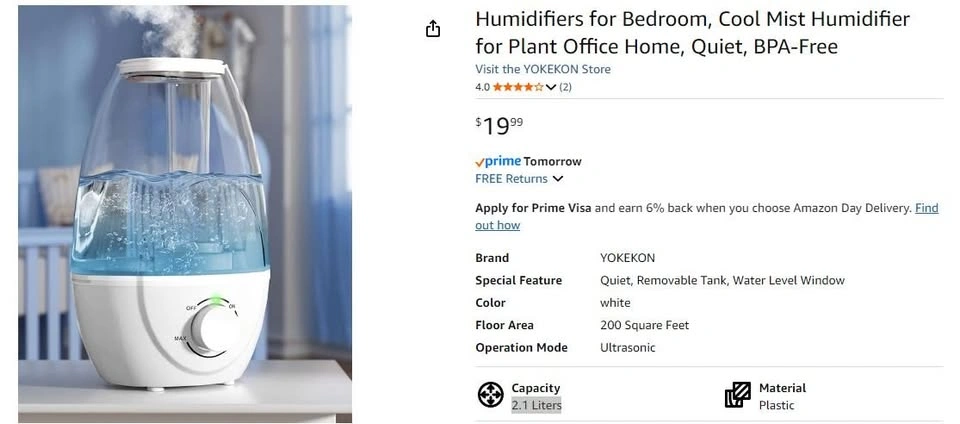Screen dimensions: 960x424
Task: Click the 'Apply for Prime Visa' text
Action: coord(533,208)
